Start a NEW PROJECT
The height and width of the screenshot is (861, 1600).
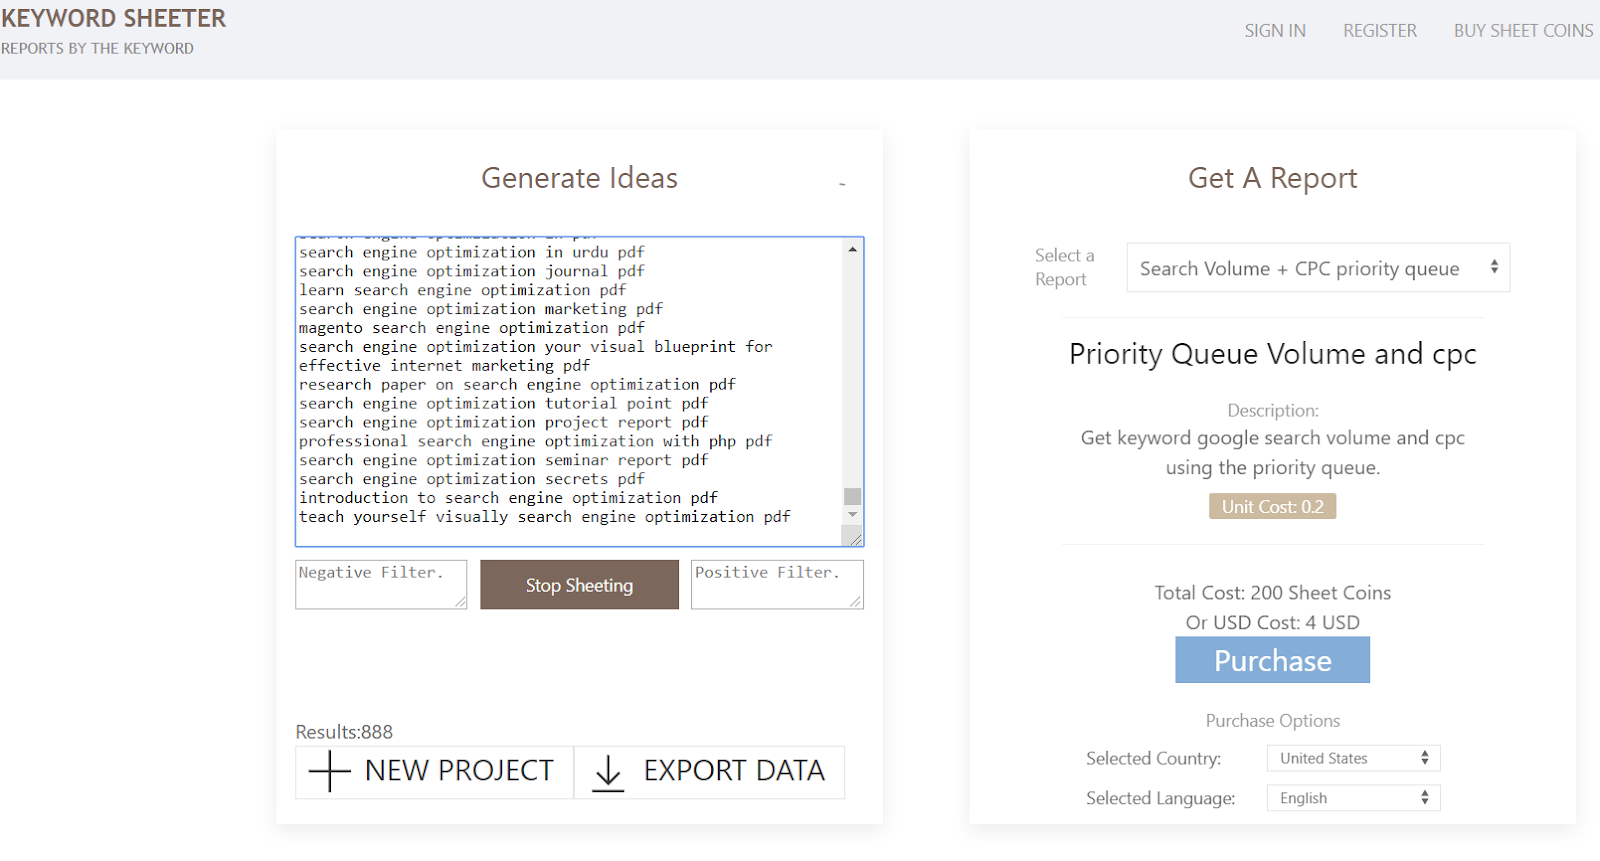[x=434, y=772]
